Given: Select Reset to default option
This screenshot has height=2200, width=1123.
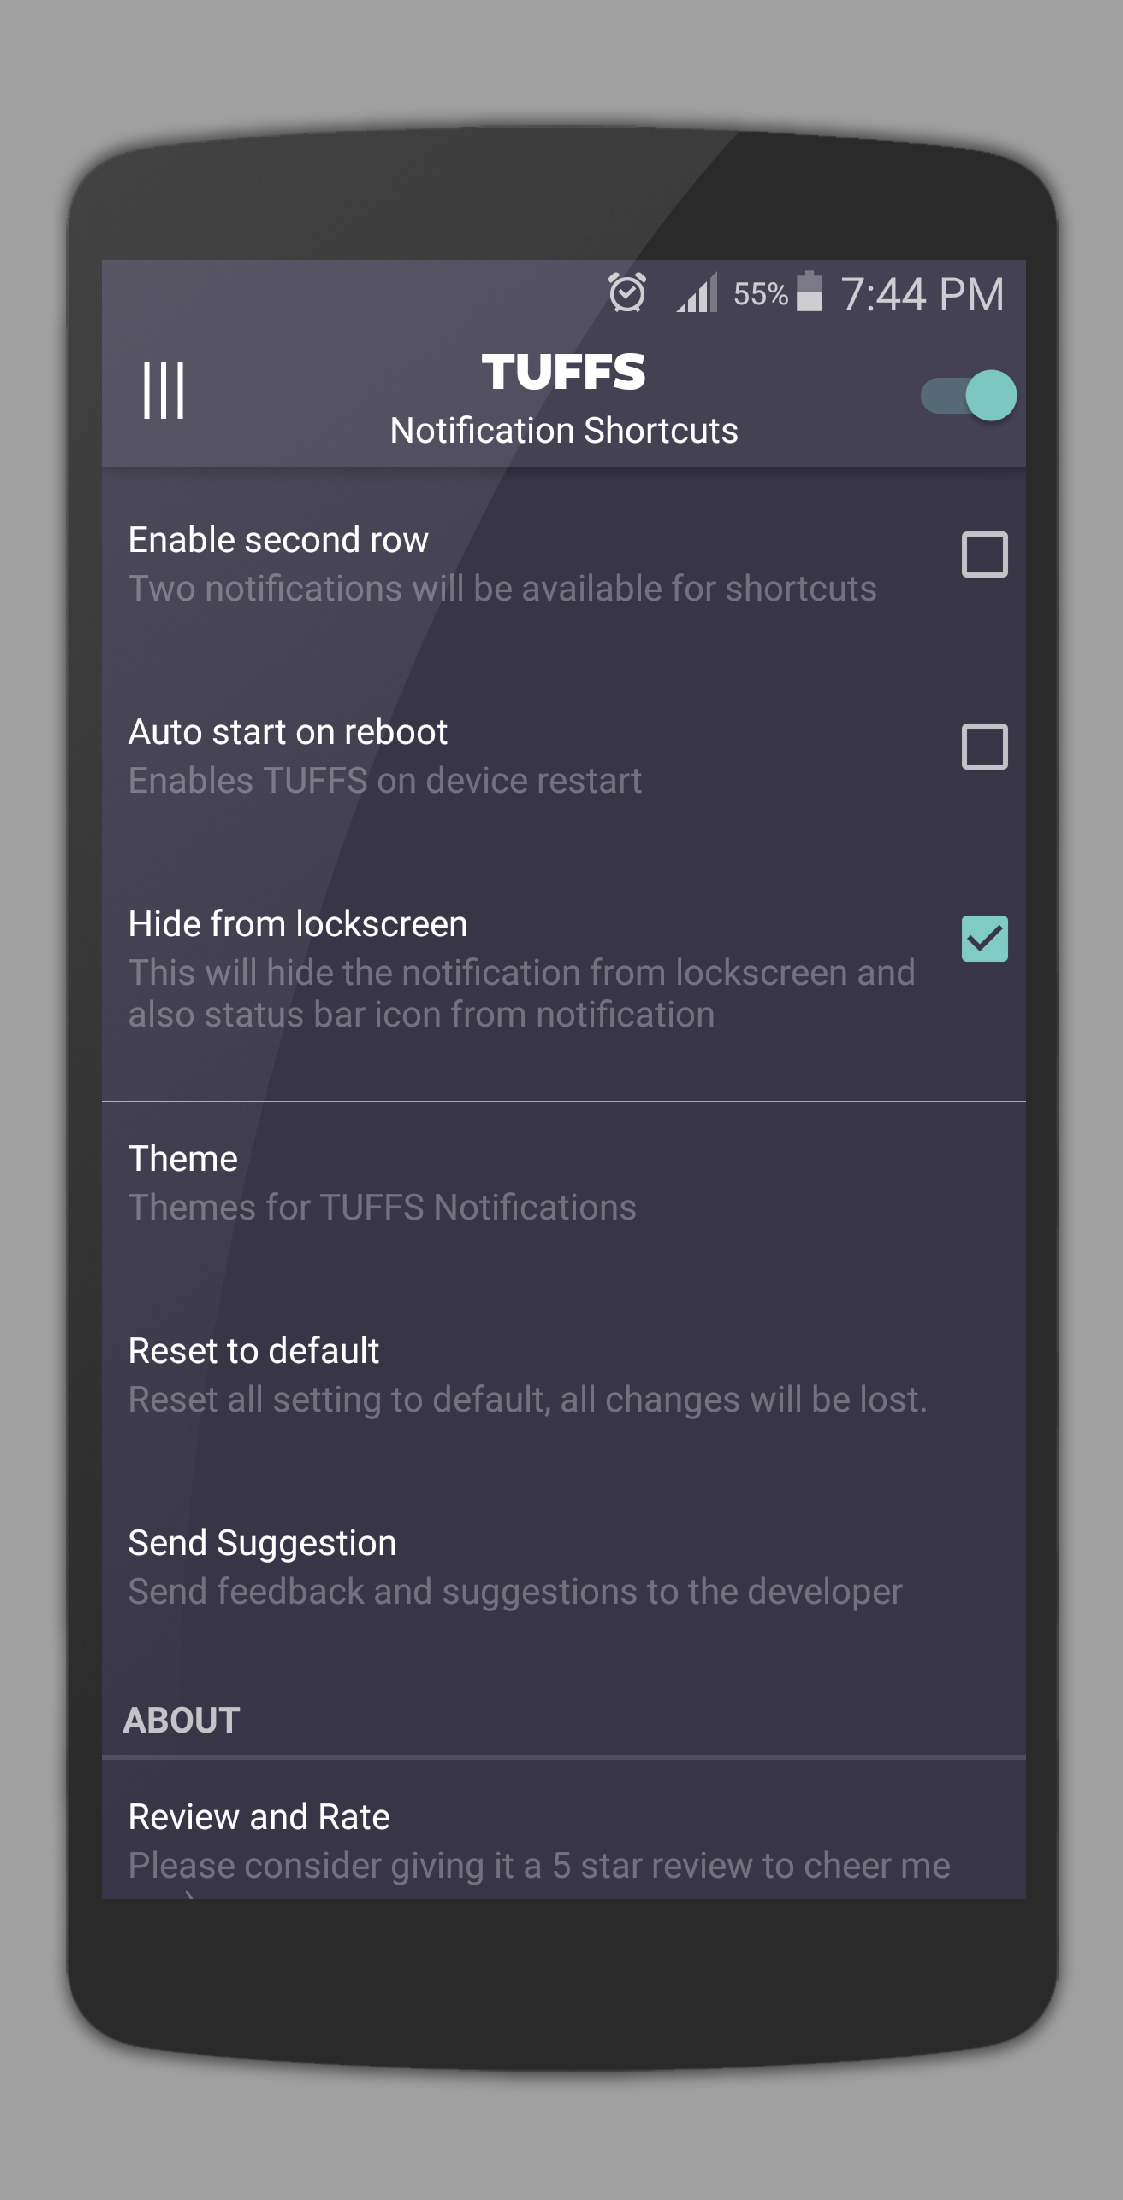Looking at the screenshot, I should tap(564, 1375).
